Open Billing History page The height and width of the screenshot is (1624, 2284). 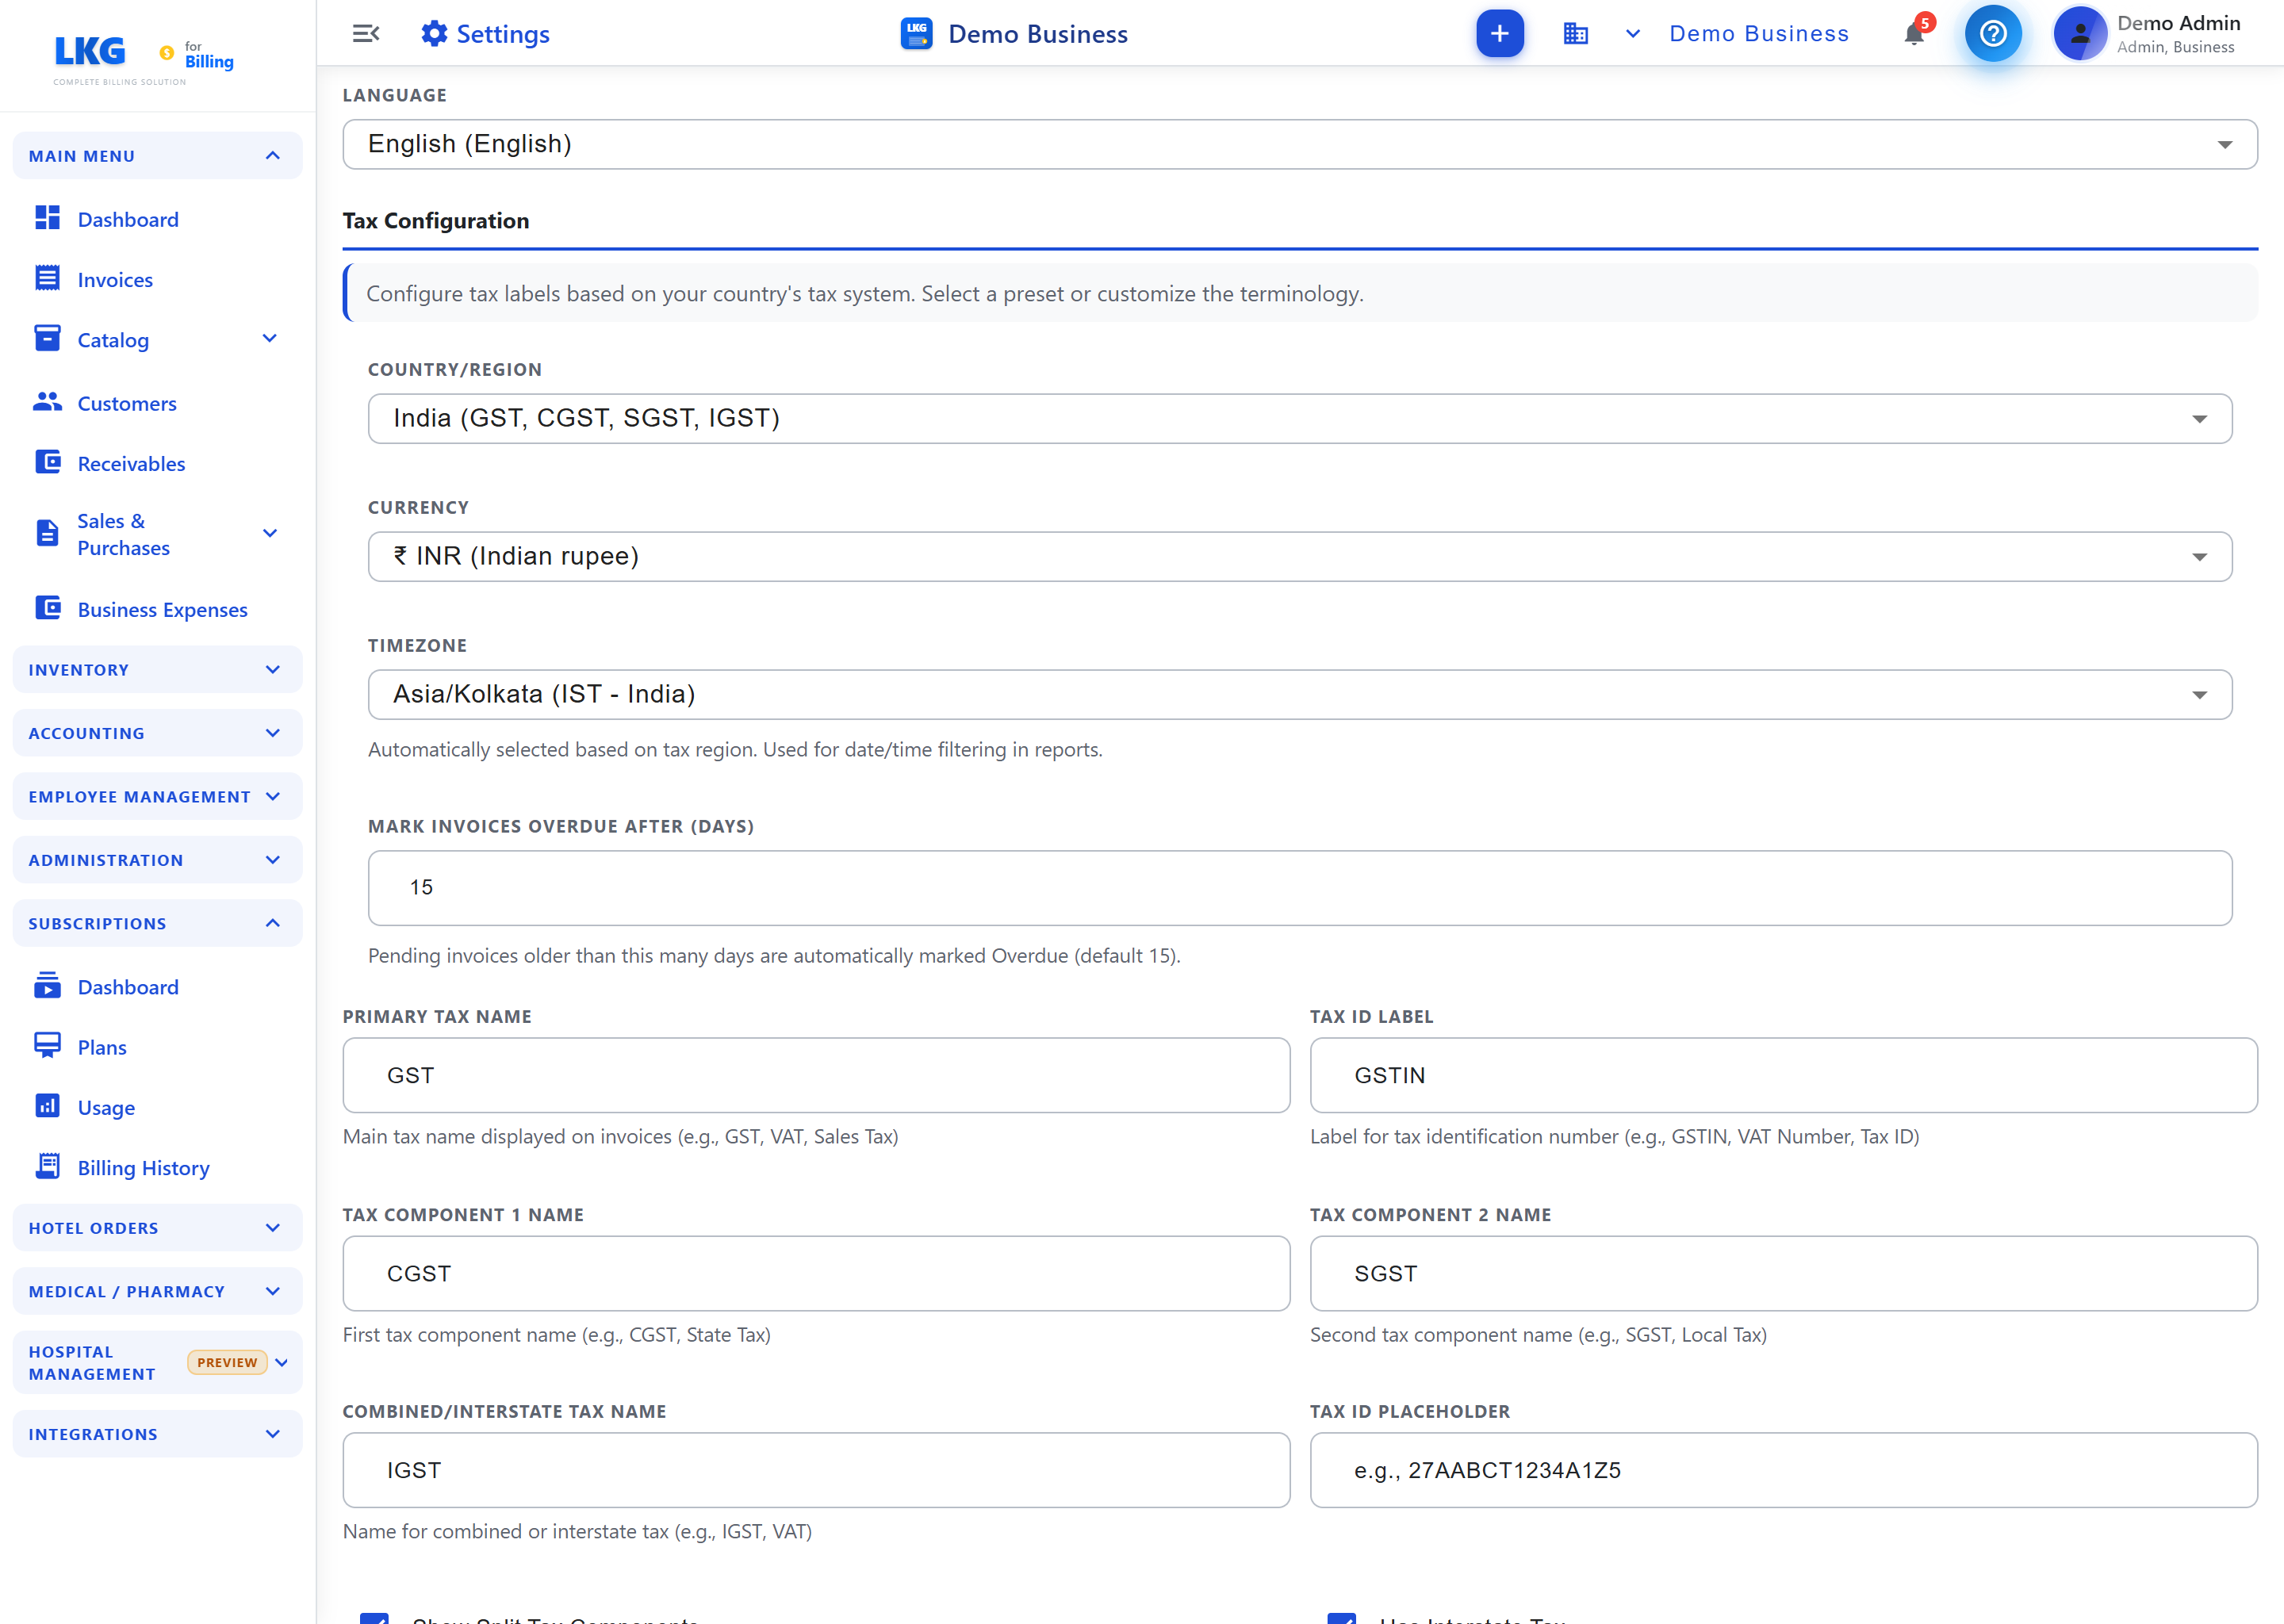click(143, 1167)
